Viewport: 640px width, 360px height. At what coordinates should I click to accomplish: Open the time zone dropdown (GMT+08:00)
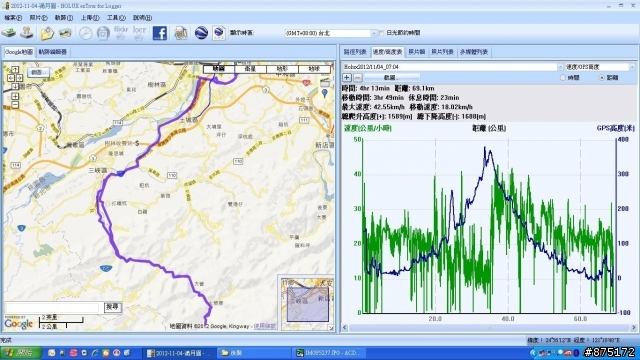tap(373, 33)
